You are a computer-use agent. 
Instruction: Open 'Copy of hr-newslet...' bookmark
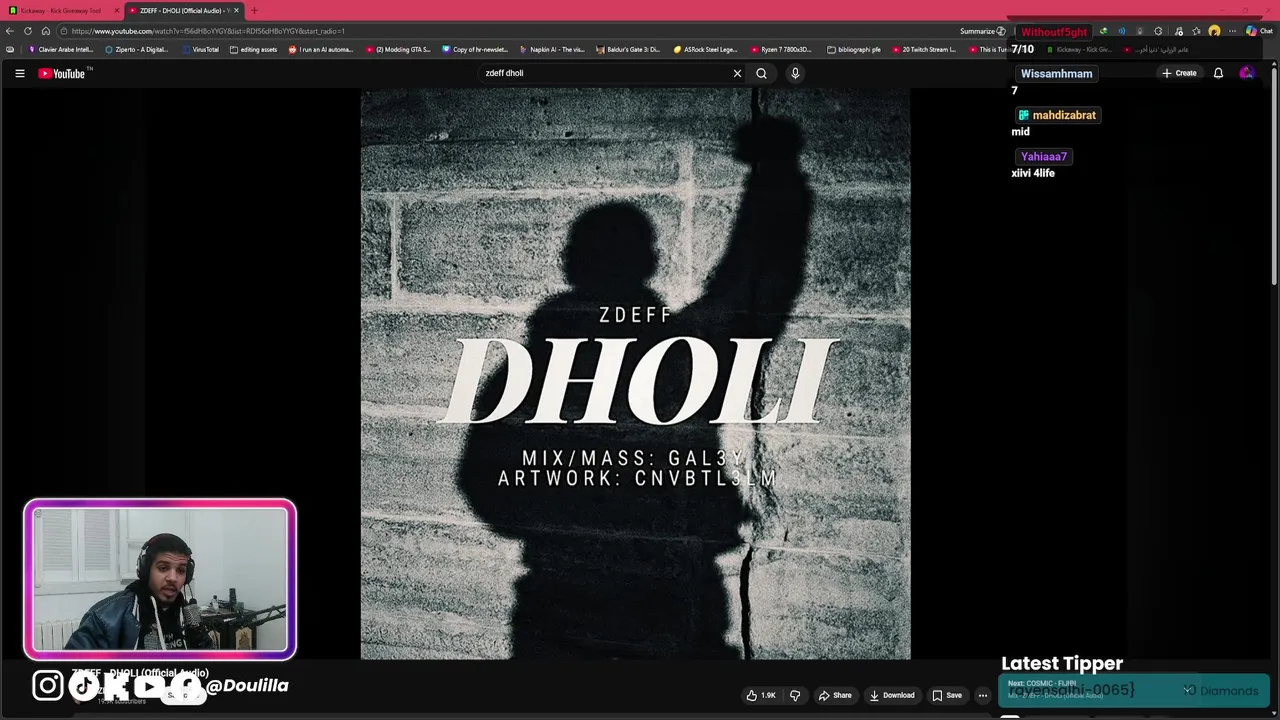pos(476,49)
